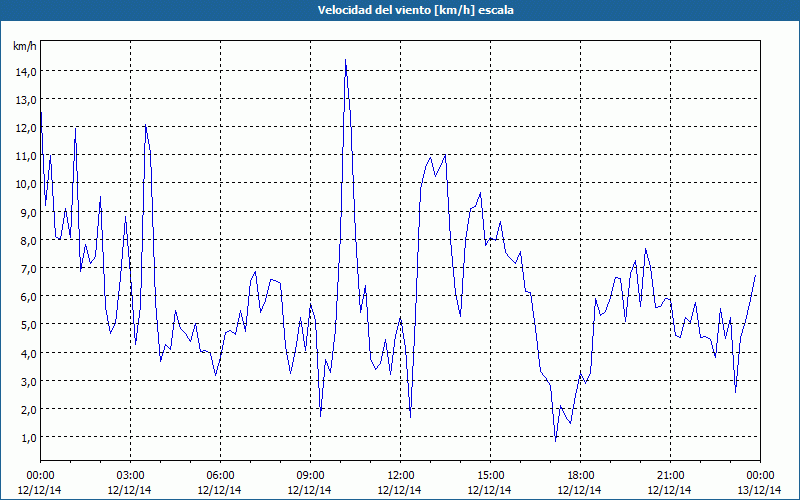Click the "21:00" x-axis time label
800x500 pixels.
coord(670,476)
